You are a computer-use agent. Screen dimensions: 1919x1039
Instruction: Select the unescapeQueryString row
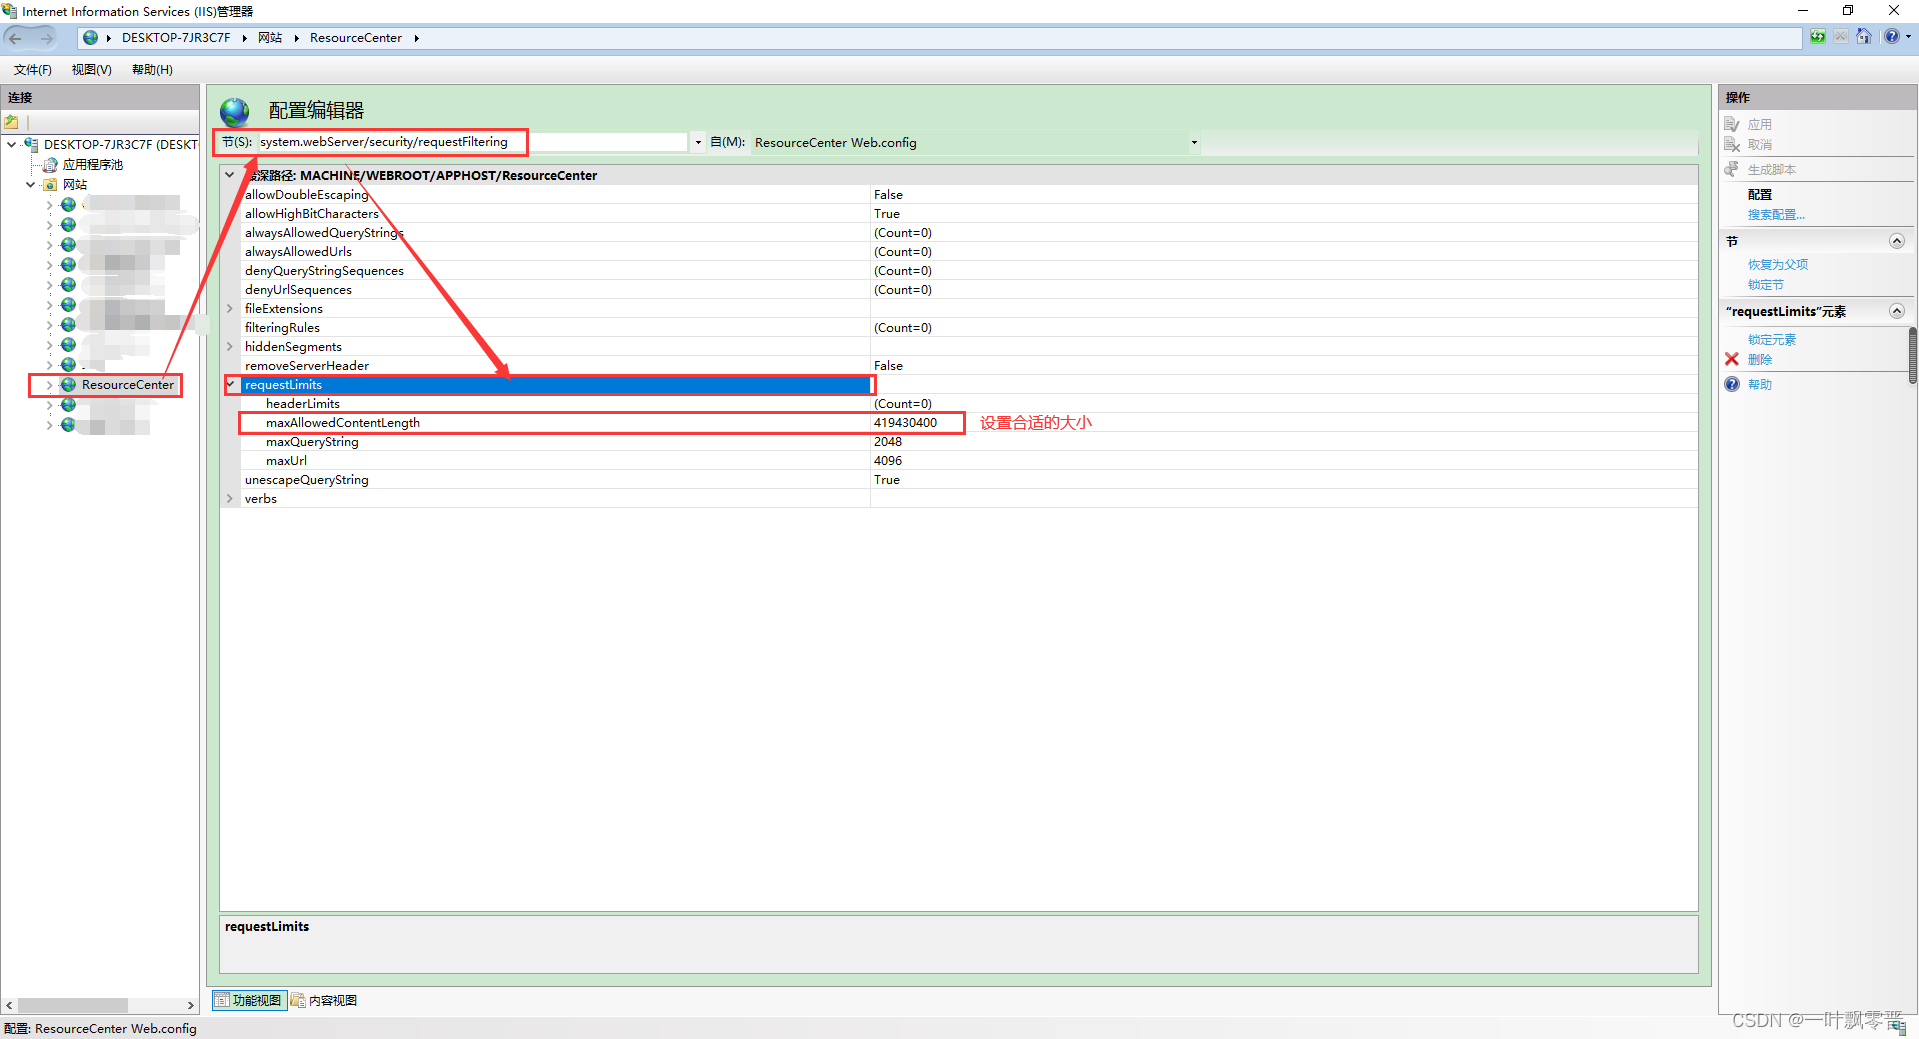(x=968, y=480)
